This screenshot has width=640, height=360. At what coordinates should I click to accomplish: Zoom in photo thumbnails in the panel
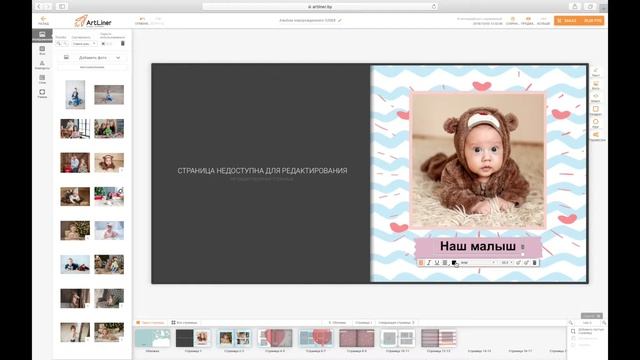click(x=65, y=43)
